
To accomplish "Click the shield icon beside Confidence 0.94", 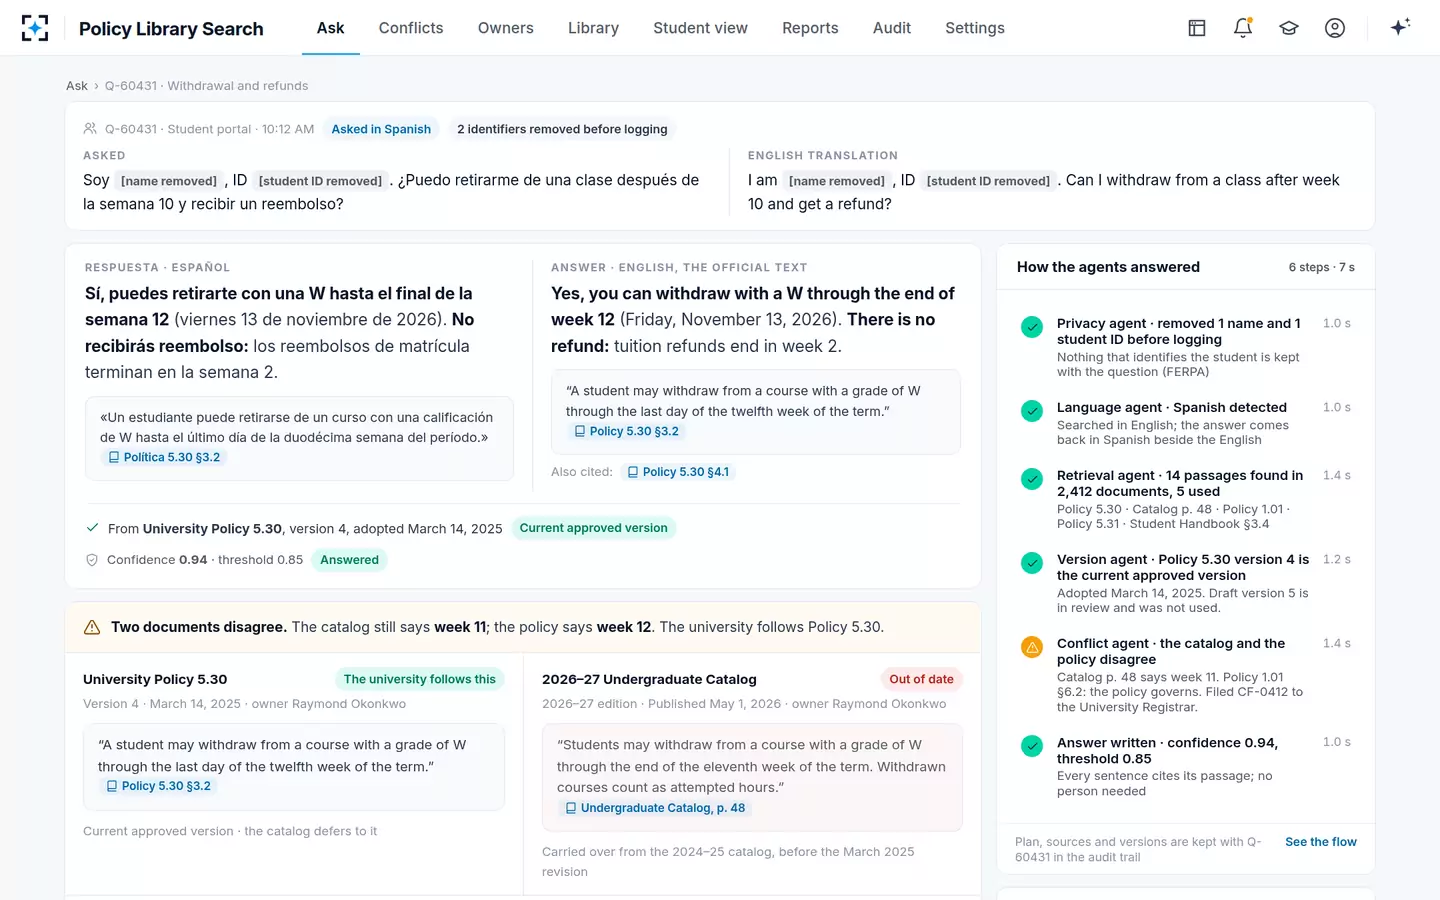I will click(x=92, y=560).
